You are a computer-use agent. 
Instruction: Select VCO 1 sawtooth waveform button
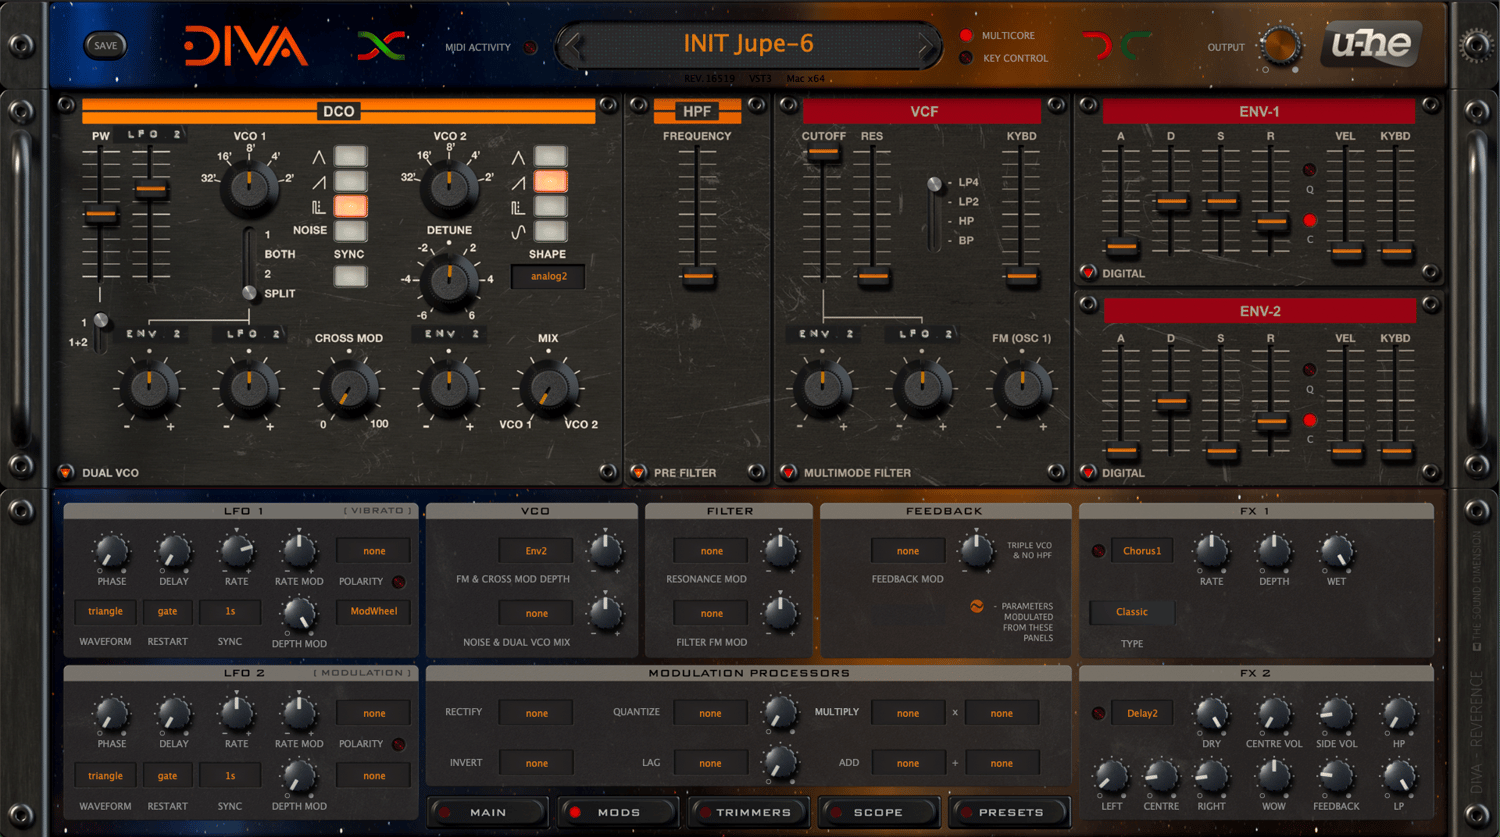[350, 181]
